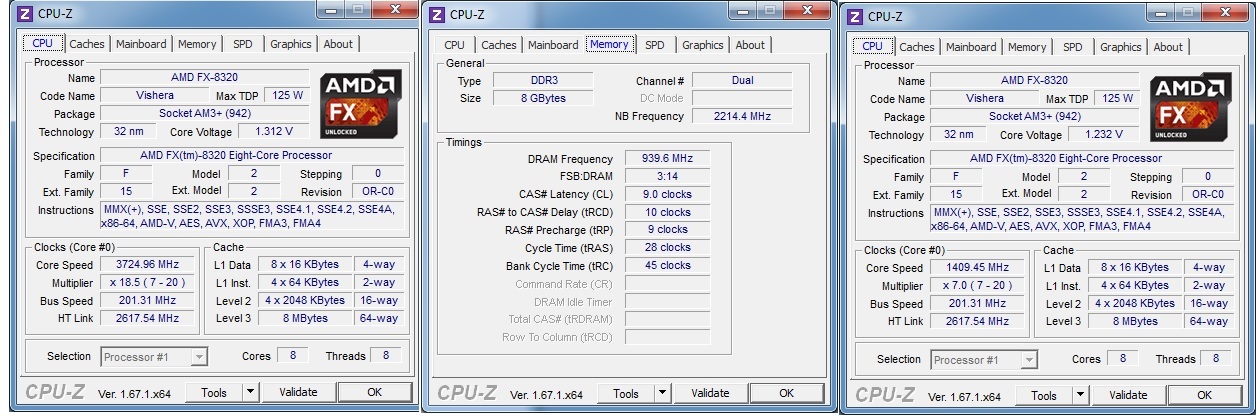
Task: Open Caches tab in the DDR3 memory window
Action: tap(499, 45)
